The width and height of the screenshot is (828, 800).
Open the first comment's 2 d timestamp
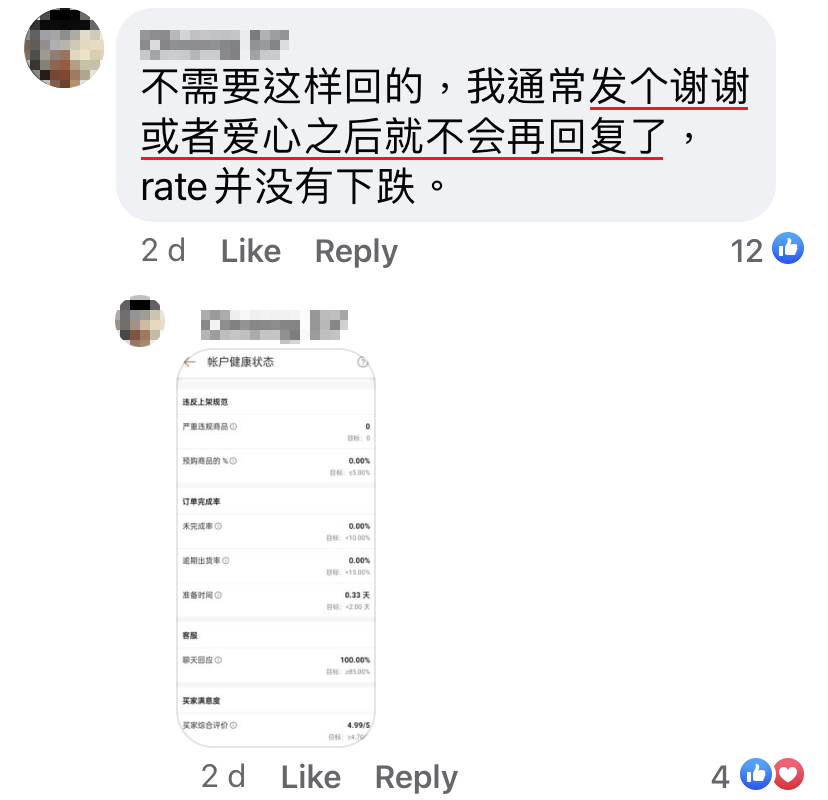pos(163,250)
